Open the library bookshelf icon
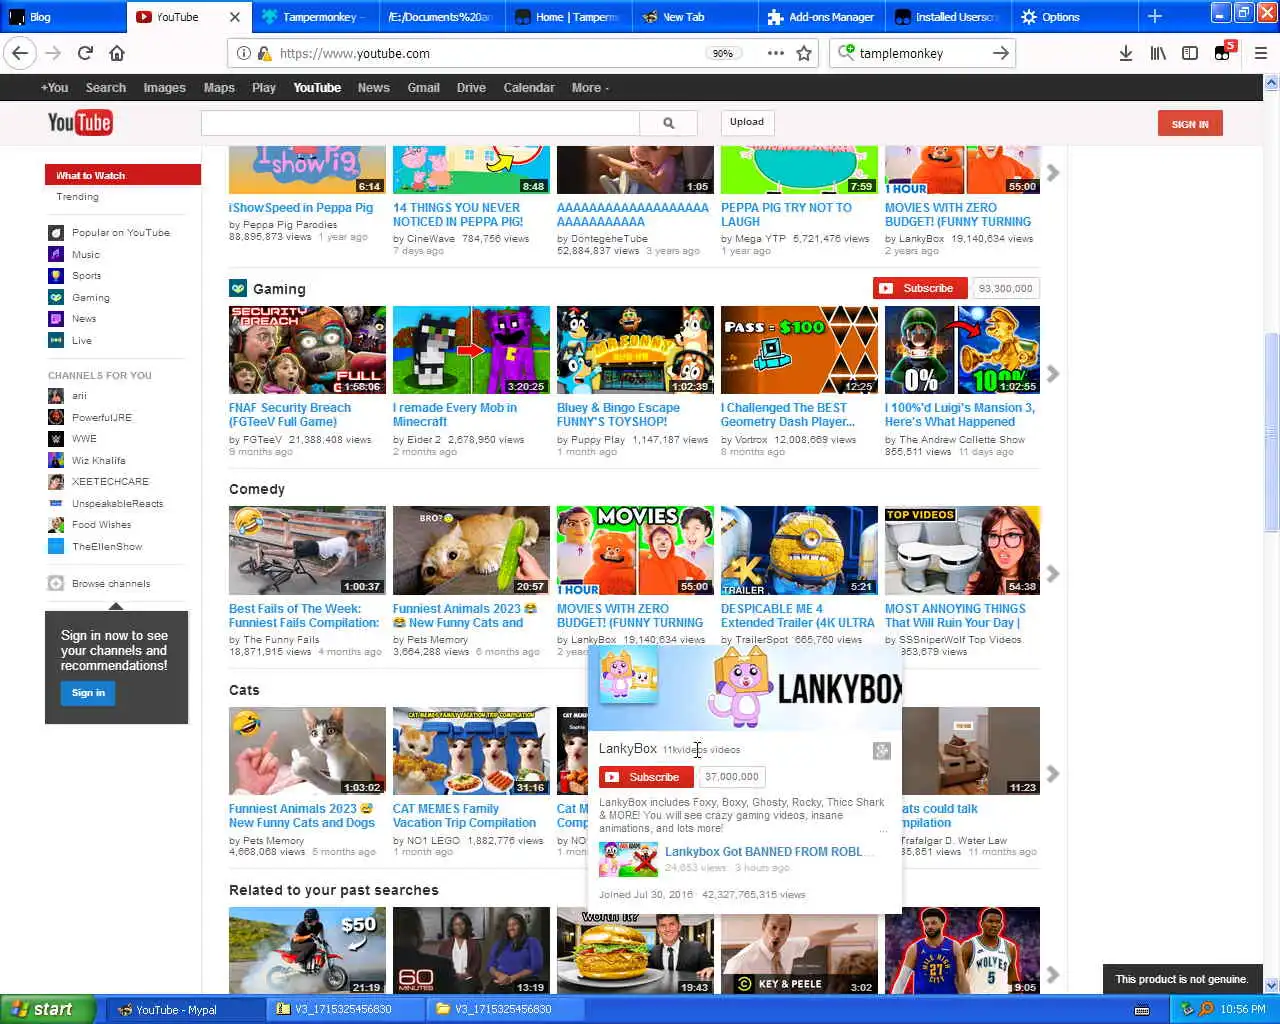Screen dimensions: 1280x1024 point(1158,53)
